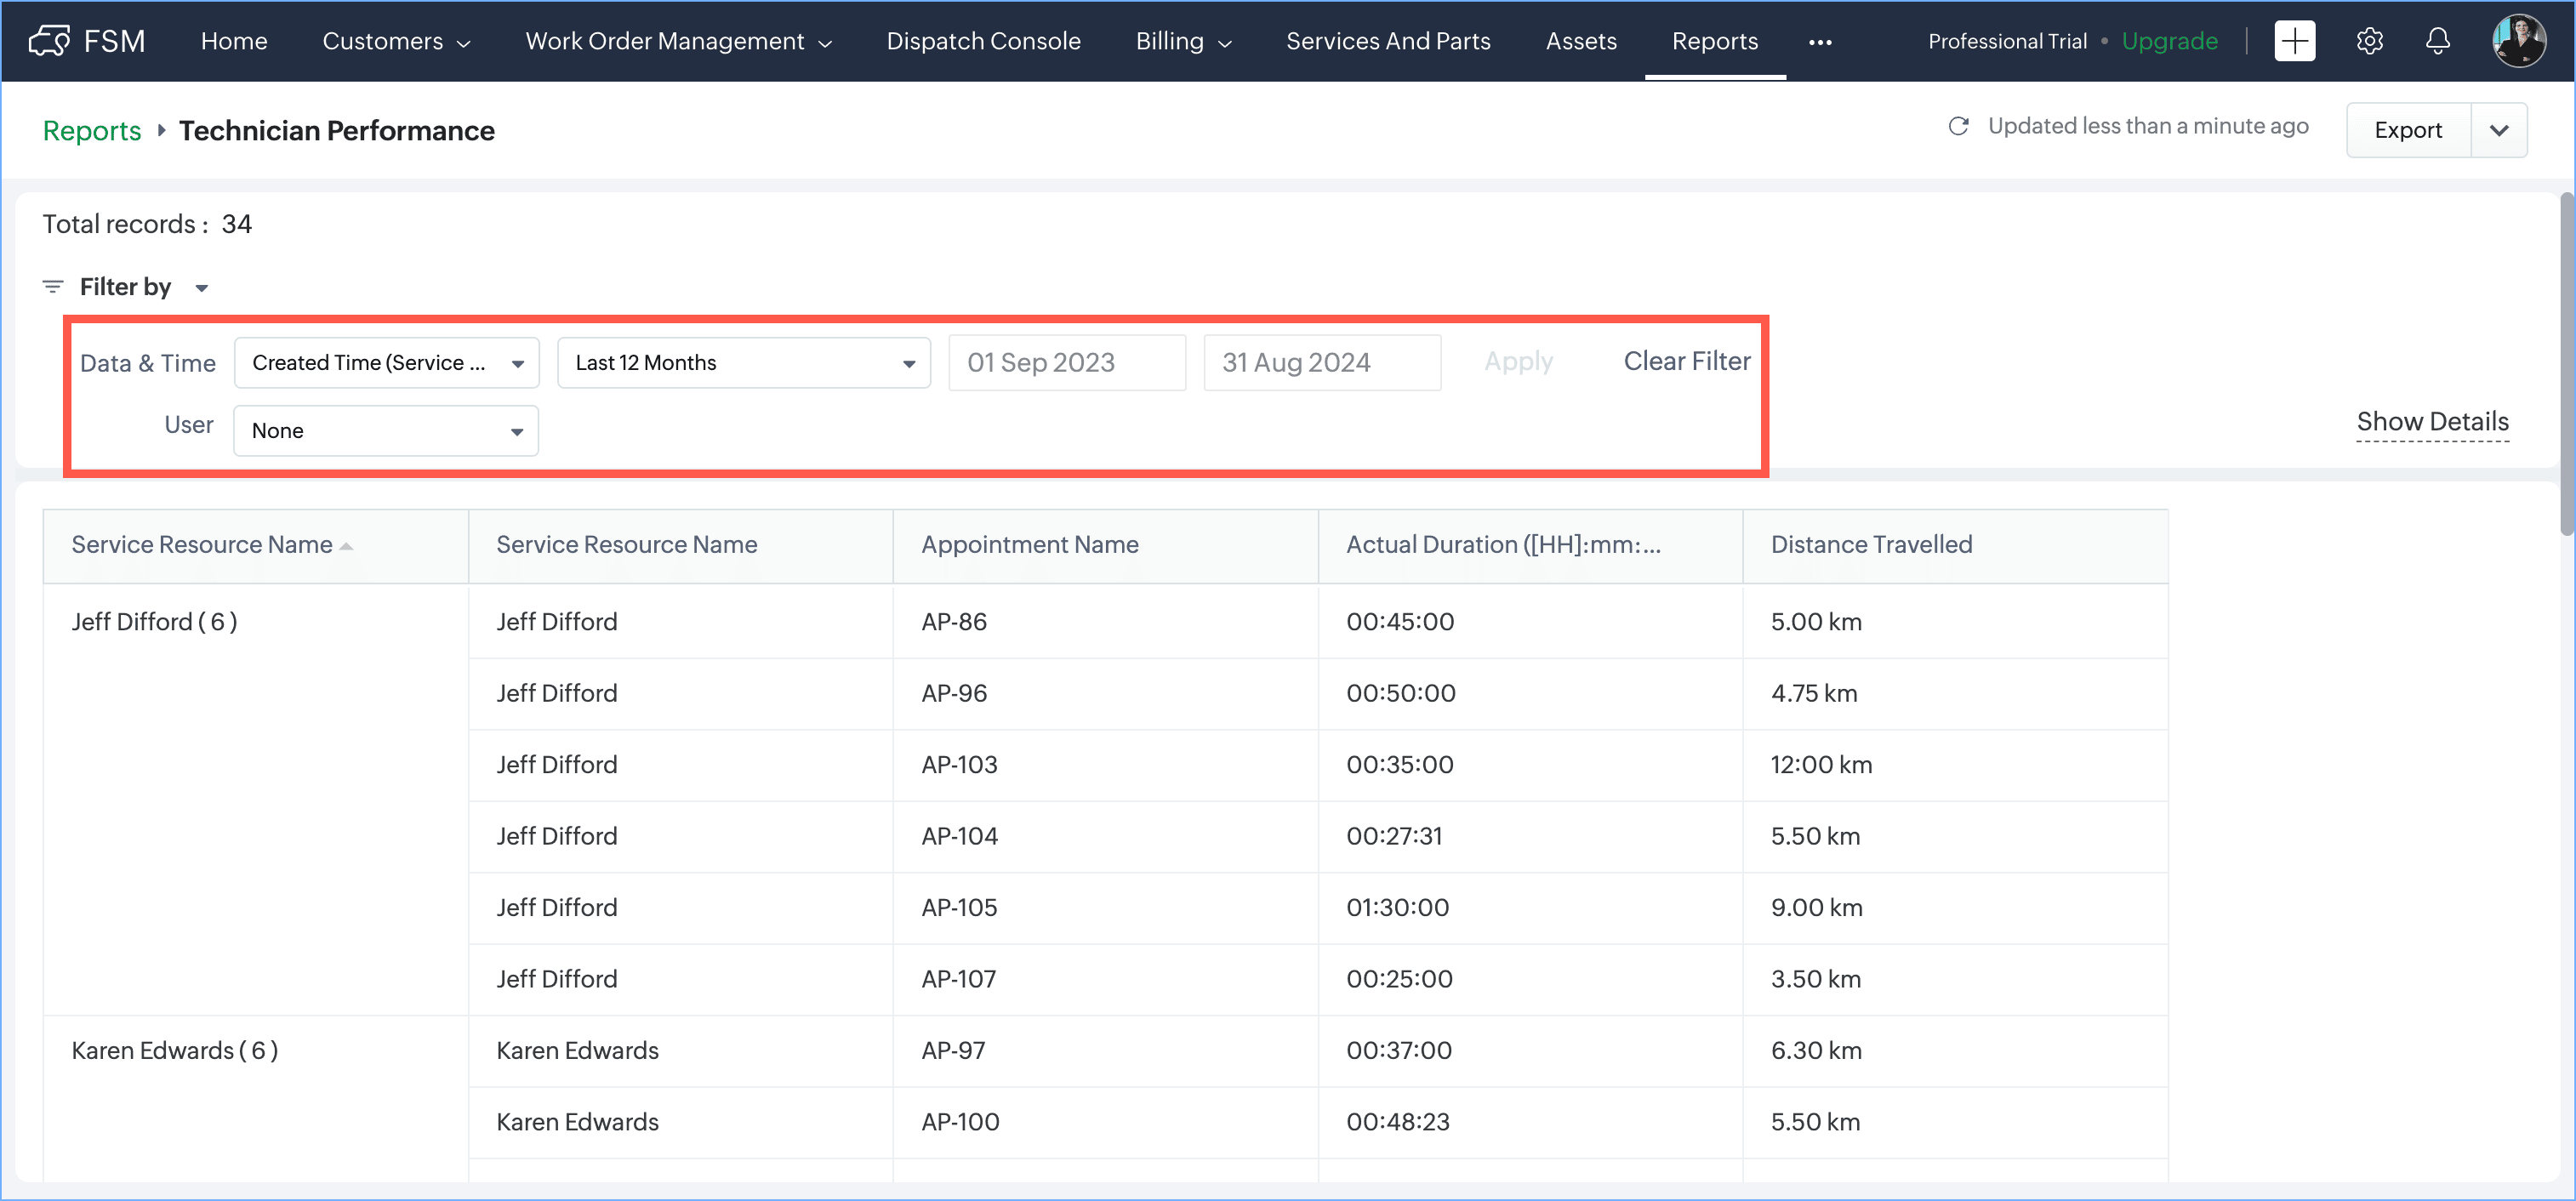Screen dimensions: 2576x1201
Task: Click the Filter by lines icon
Action: pyautogui.click(x=53, y=287)
